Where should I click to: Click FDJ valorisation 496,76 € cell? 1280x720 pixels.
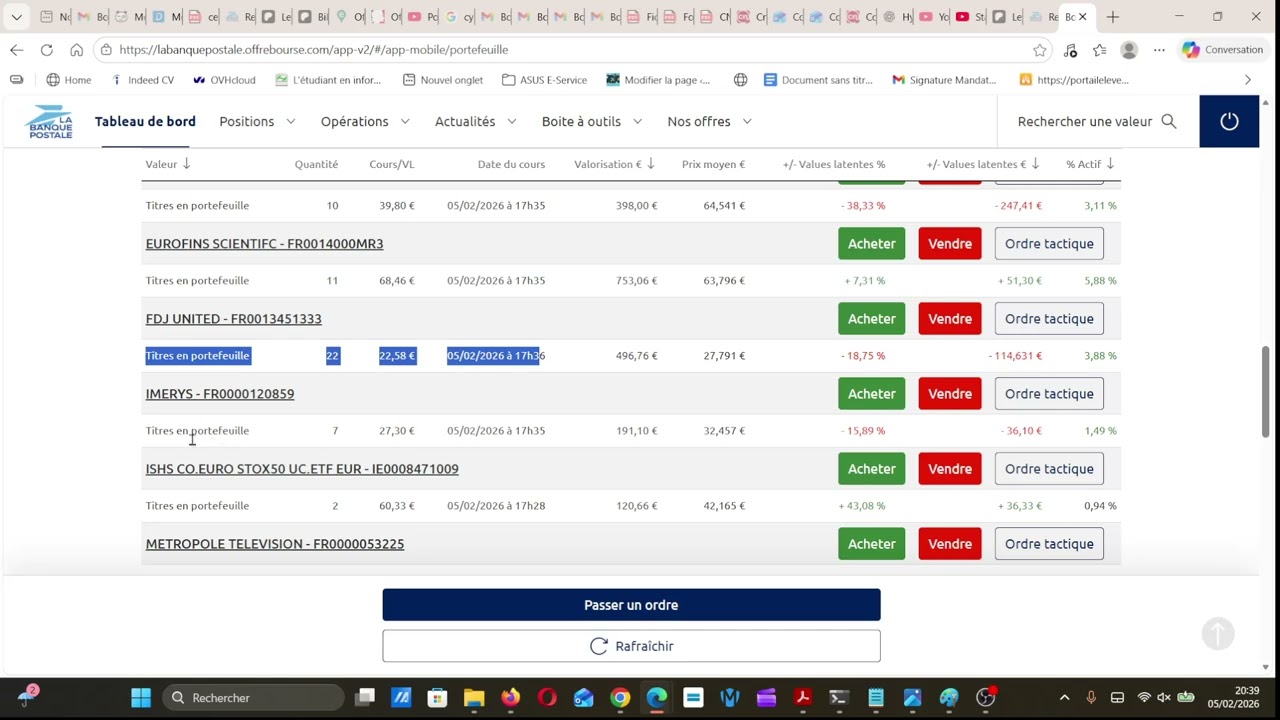click(637, 356)
